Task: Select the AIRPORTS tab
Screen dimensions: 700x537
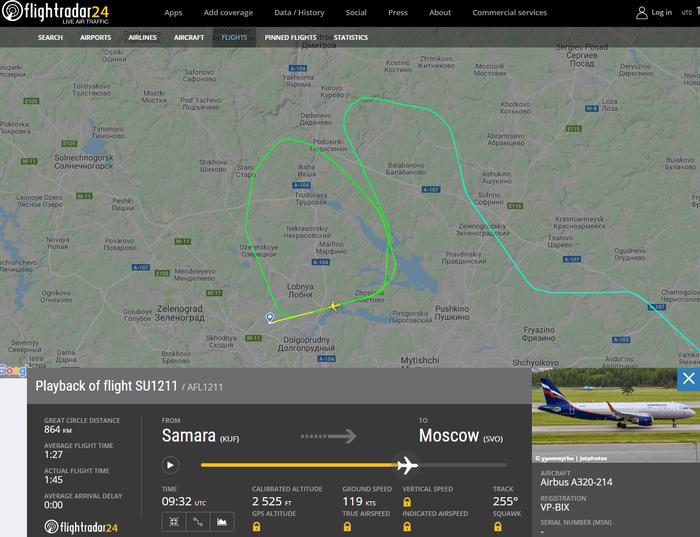Action: point(96,37)
